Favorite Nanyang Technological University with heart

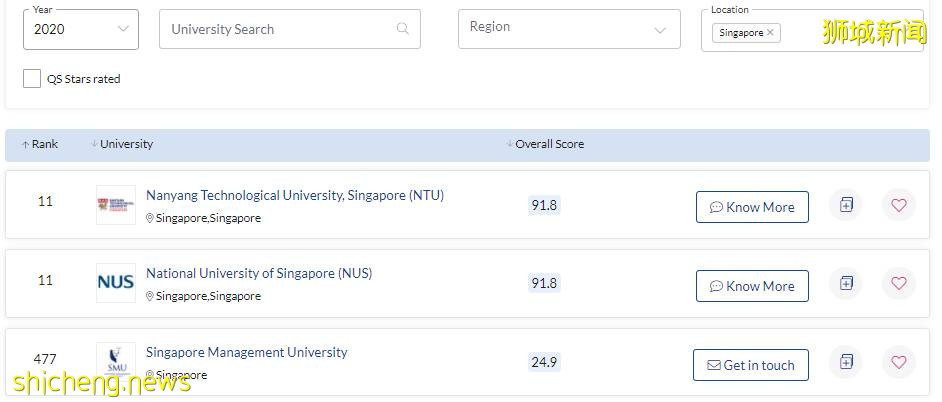898,205
